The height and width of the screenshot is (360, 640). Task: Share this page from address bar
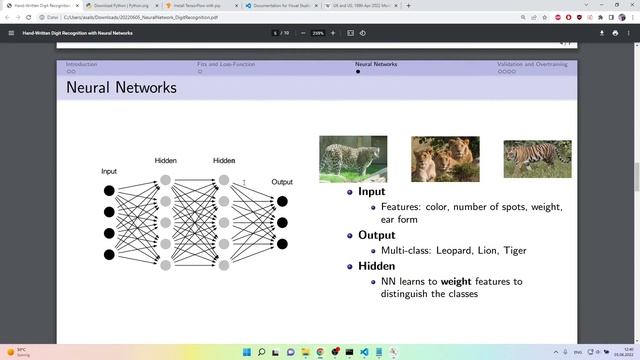tap(533, 18)
